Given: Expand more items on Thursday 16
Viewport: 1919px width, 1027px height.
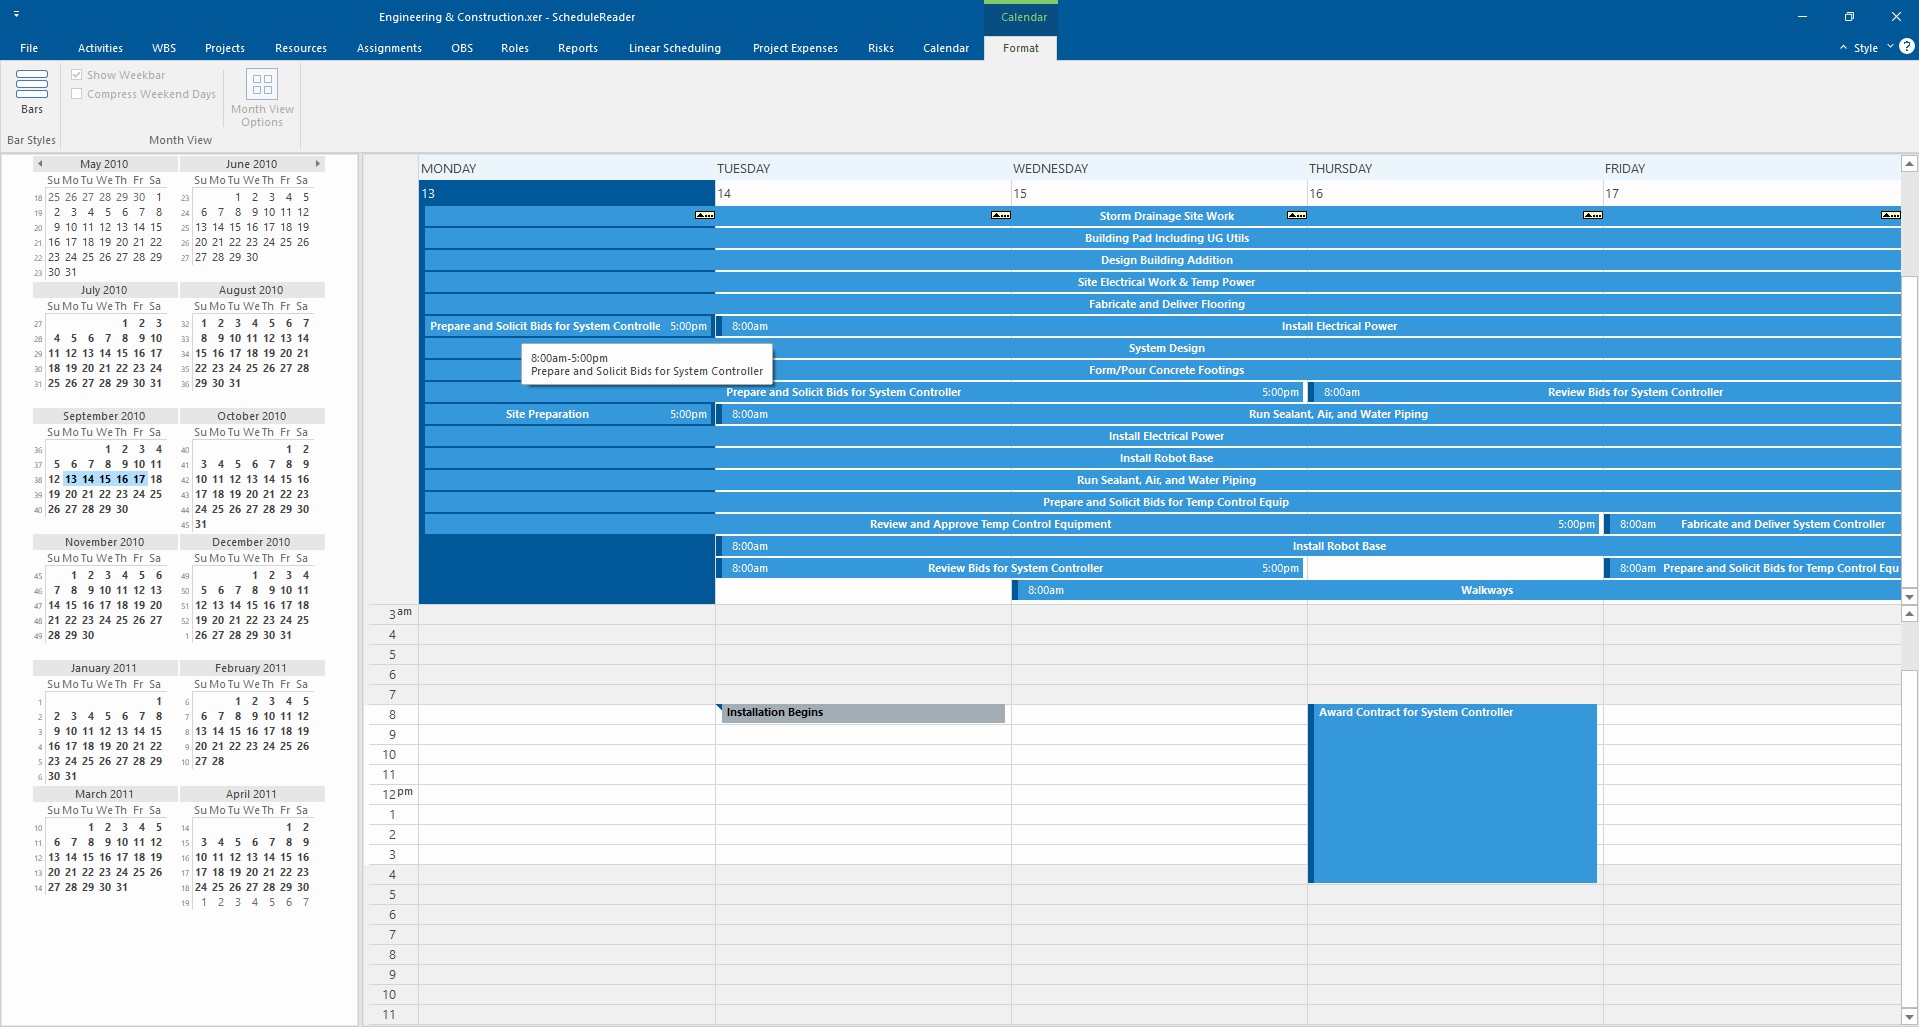Looking at the screenshot, I should 1593,215.
